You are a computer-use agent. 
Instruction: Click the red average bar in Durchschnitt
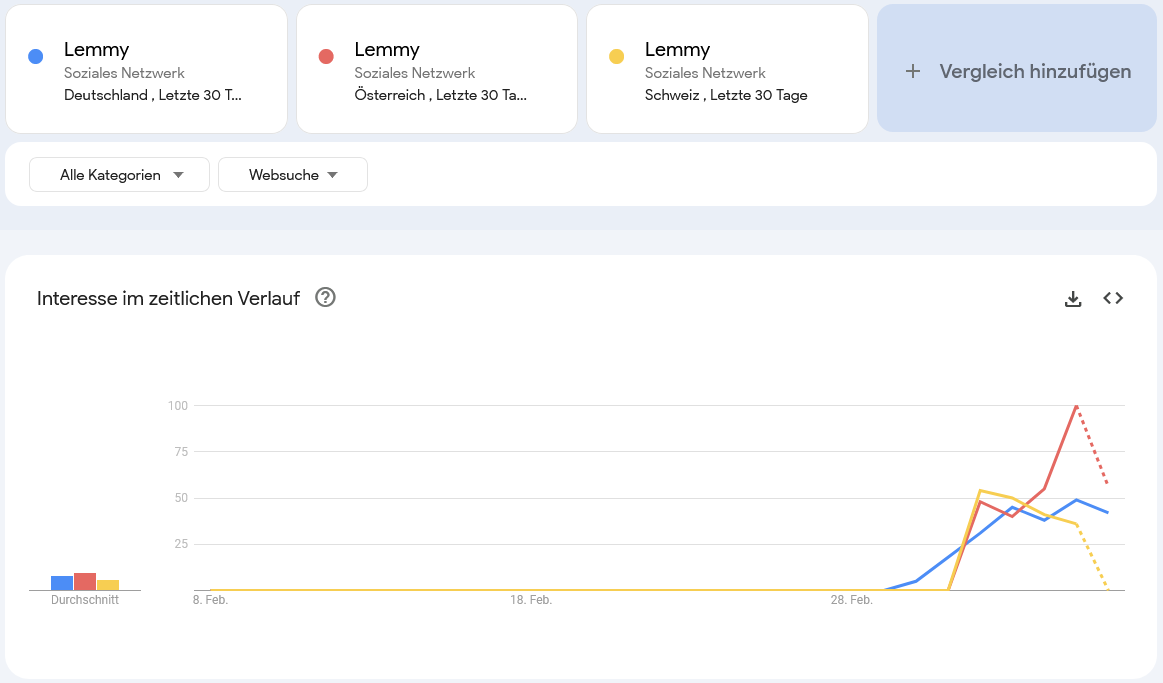coord(85,581)
